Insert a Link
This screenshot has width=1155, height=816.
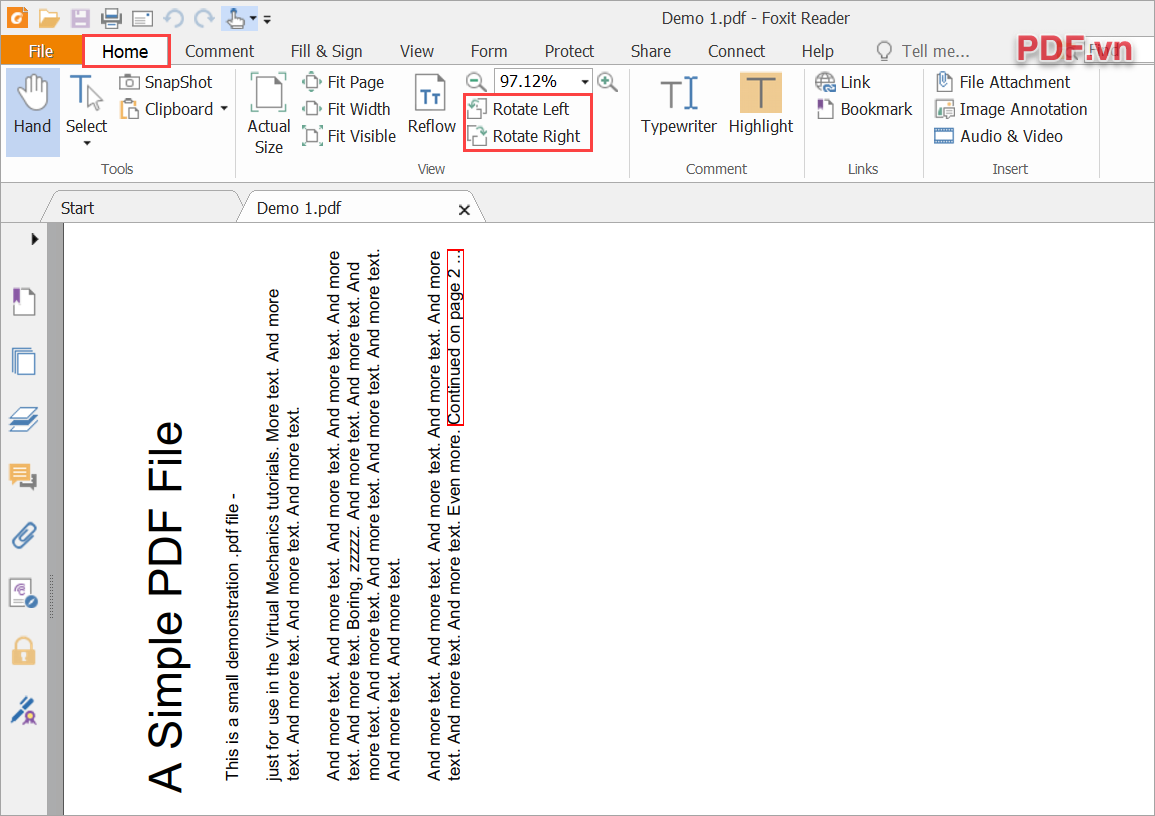click(x=843, y=82)
